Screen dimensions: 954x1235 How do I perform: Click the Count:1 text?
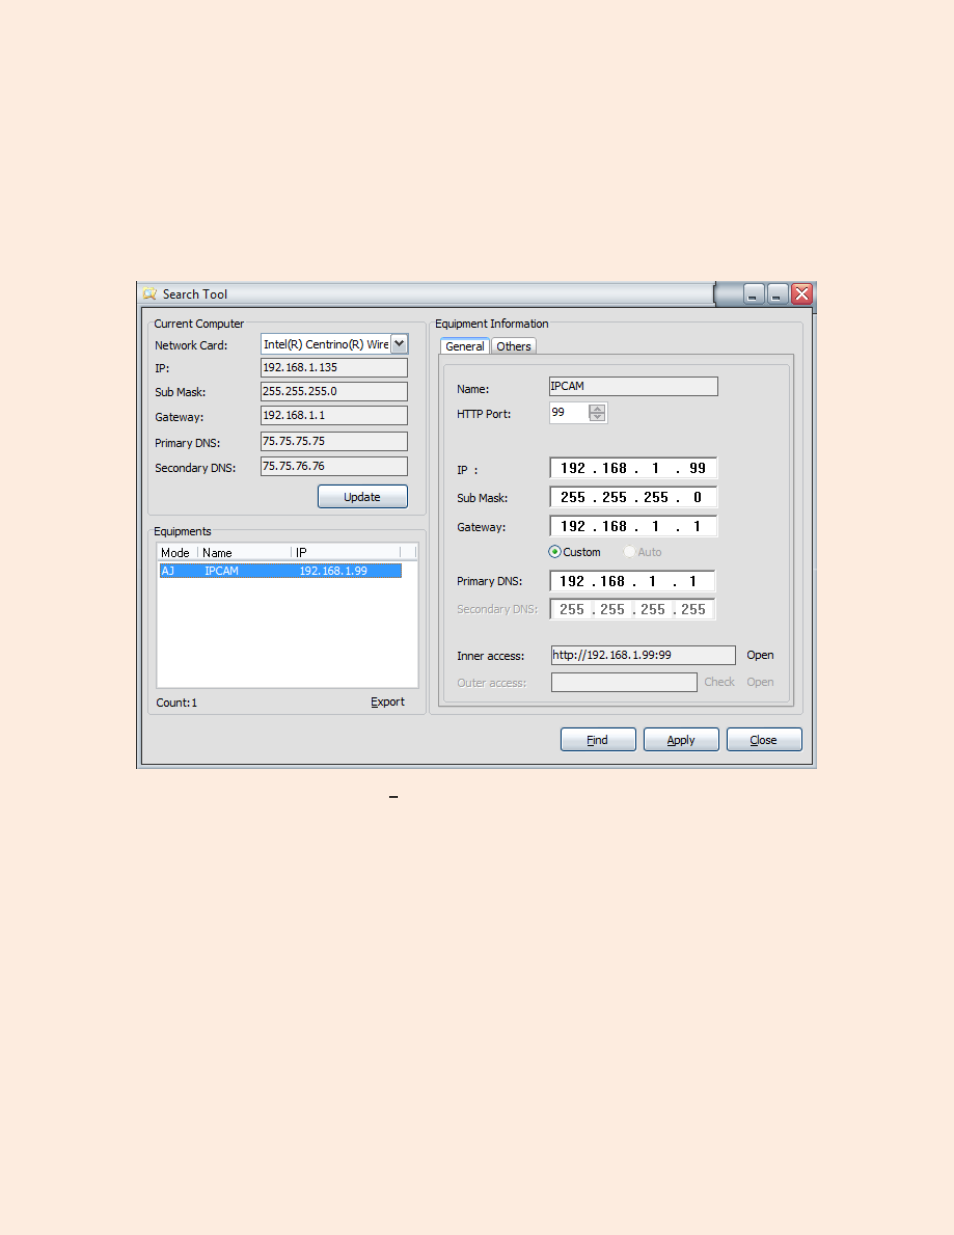[177, 703]
